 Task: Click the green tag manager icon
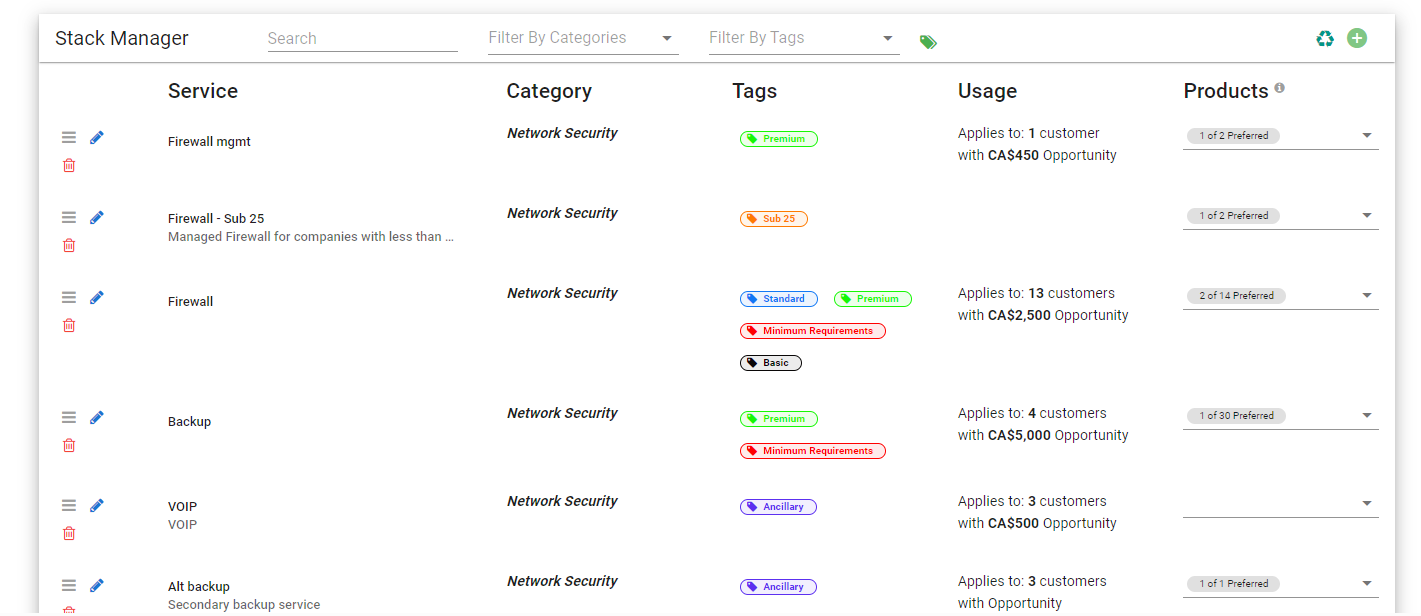click(x=928, y=41)
